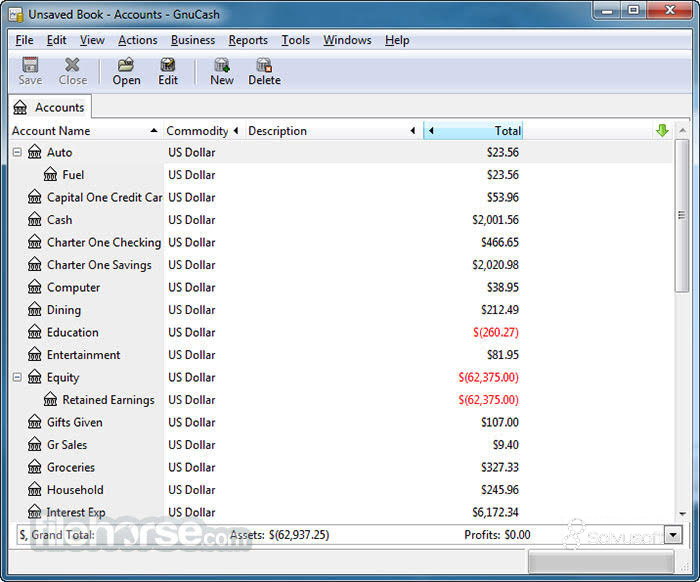
Task: Click the scrollbar up arrow
Action: coord(682,130)
